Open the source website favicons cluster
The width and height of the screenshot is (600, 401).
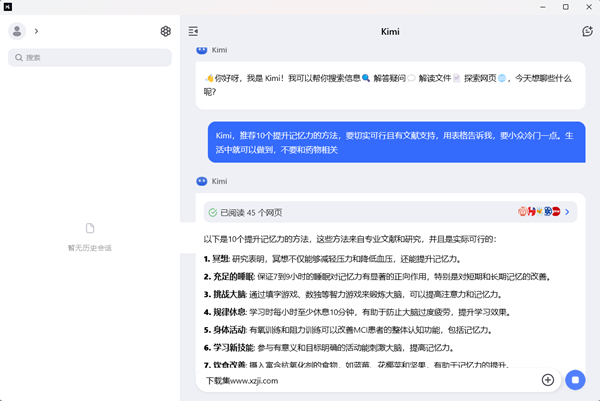[x=539, y=211]
